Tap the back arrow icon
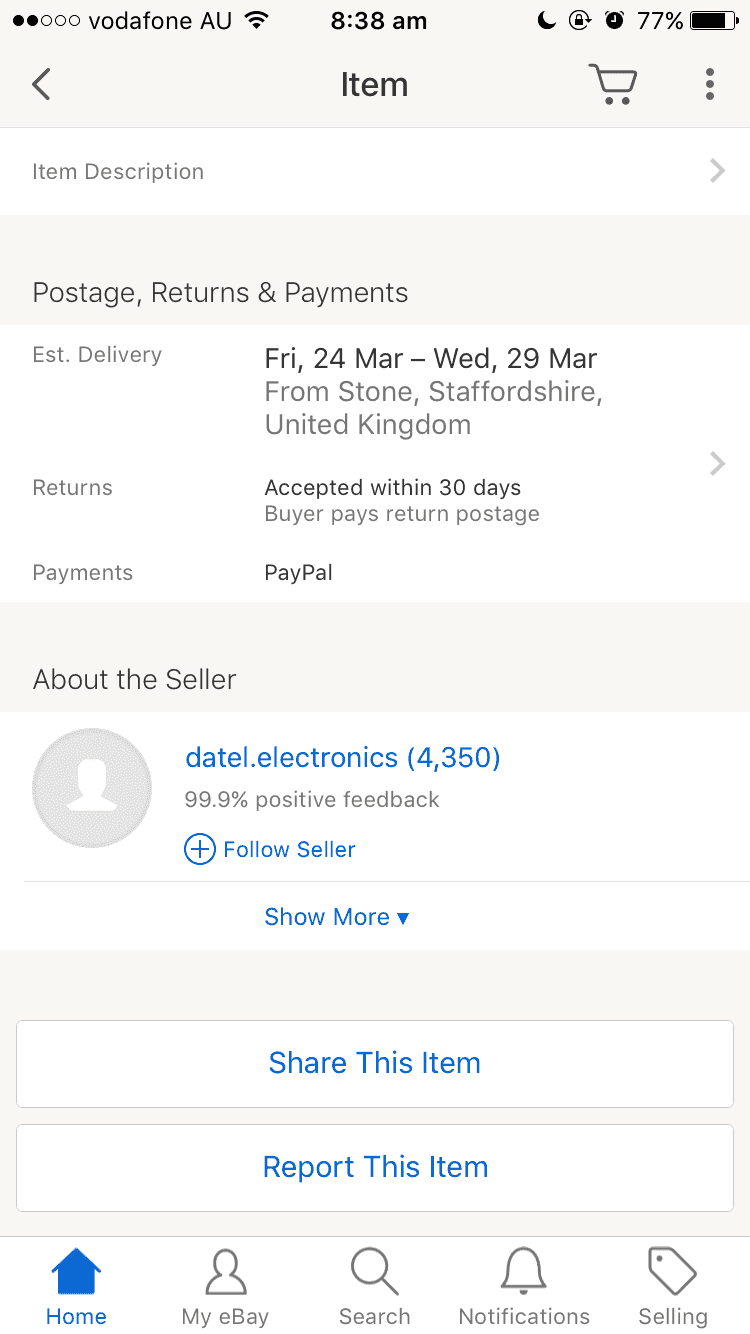The height and width of the screenshot is (1334, 750). tap(41, 85)
